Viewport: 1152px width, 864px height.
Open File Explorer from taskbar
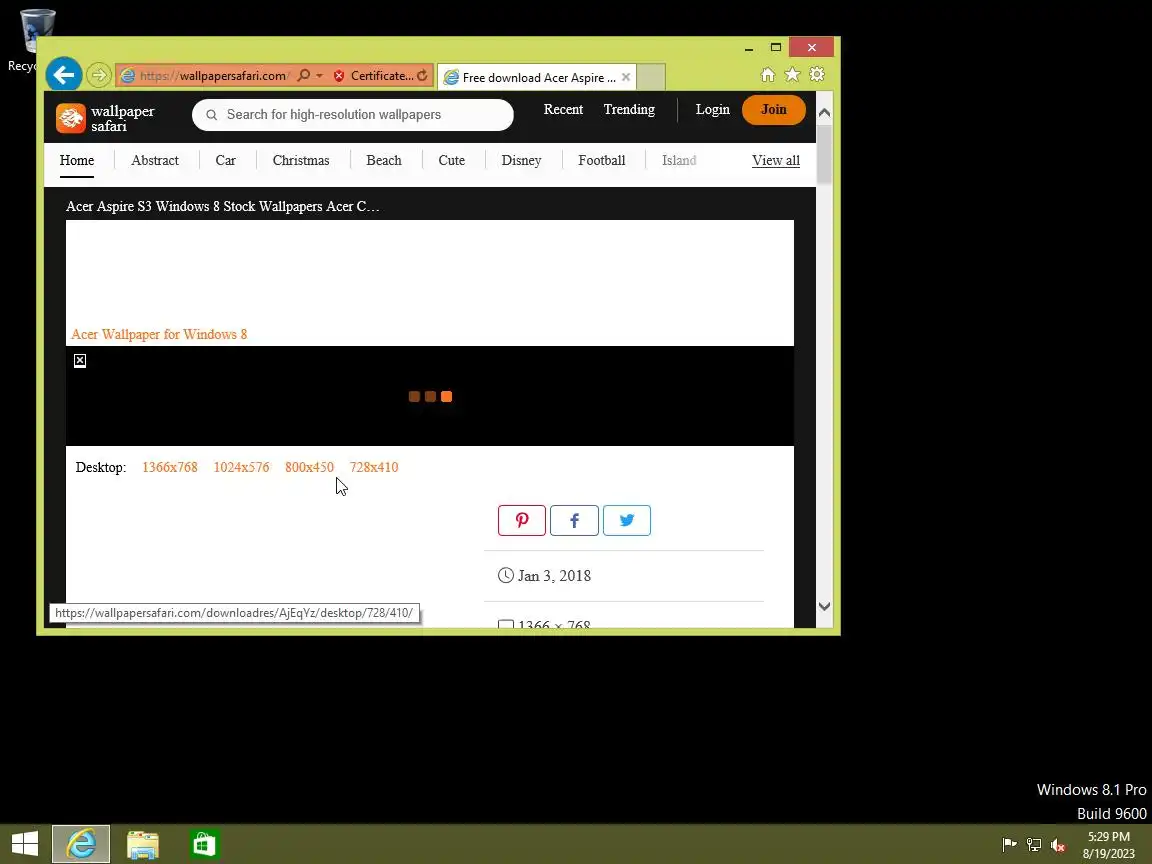143,844
